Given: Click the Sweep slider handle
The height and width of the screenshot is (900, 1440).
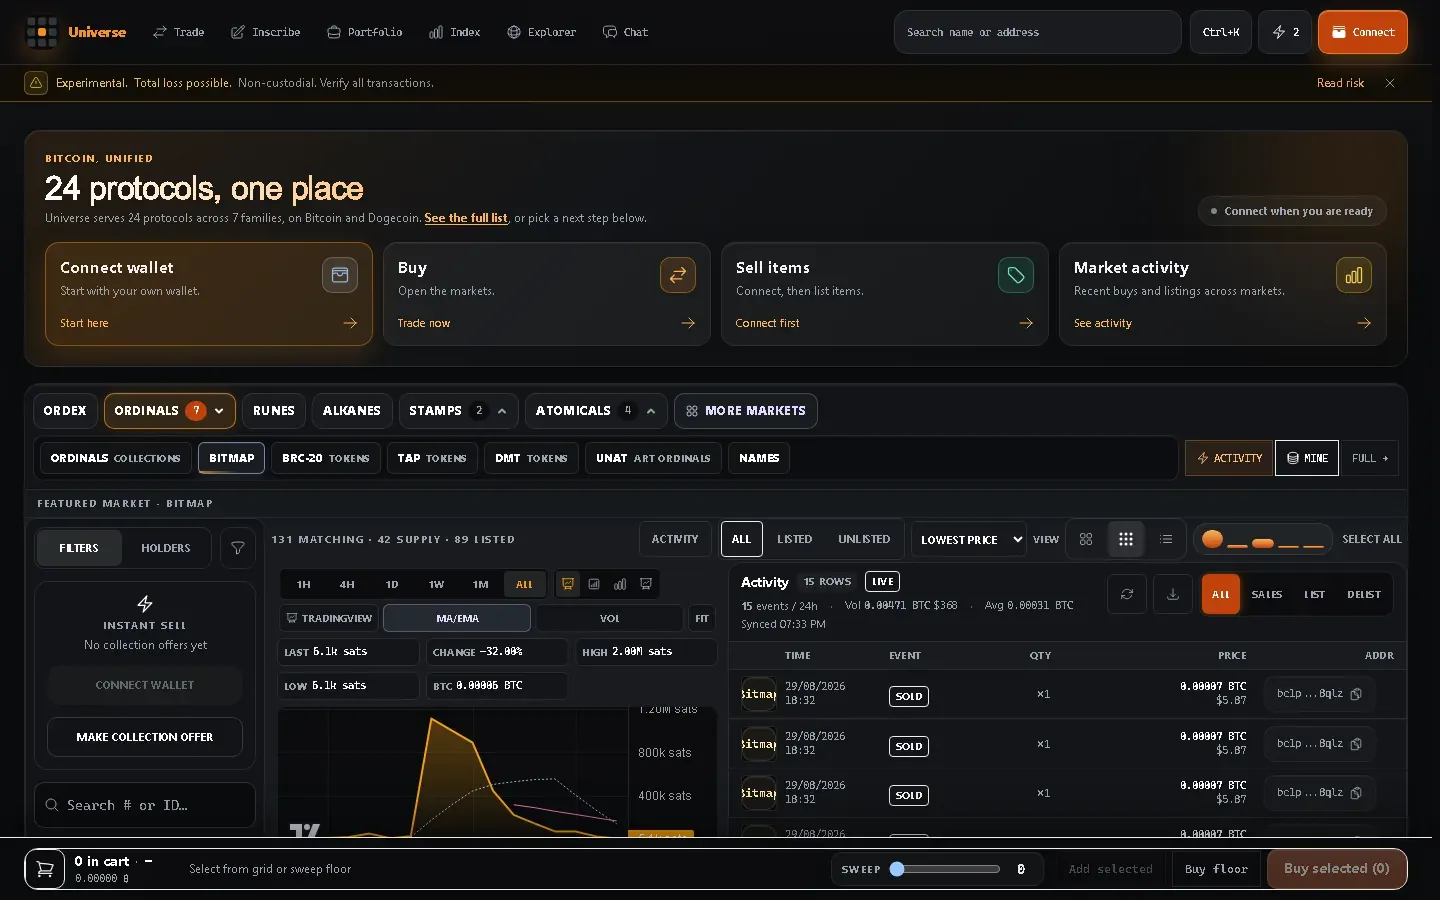Looking at the screenshot, I should (897, 869).
